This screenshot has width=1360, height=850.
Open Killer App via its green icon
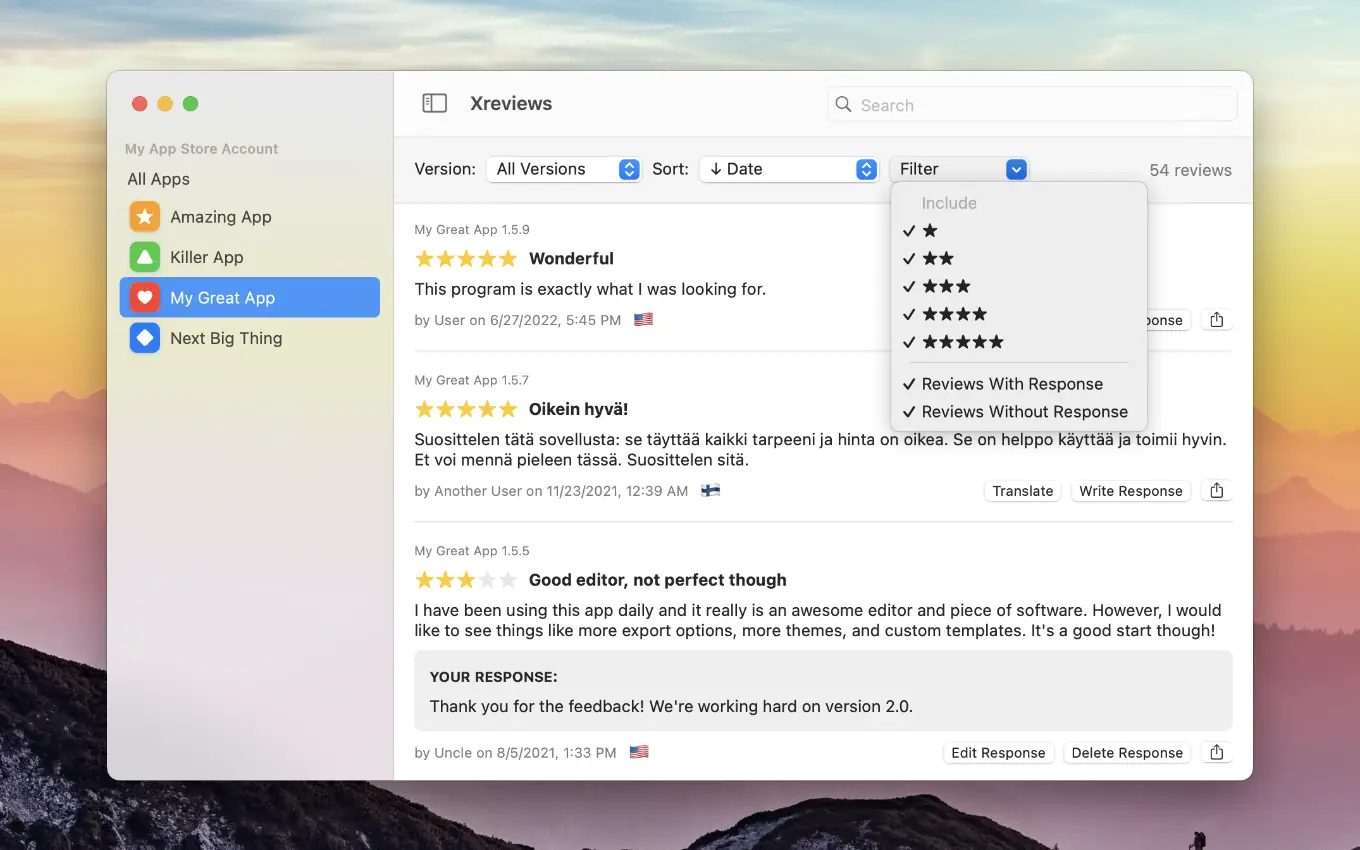(x=144, y=257)
